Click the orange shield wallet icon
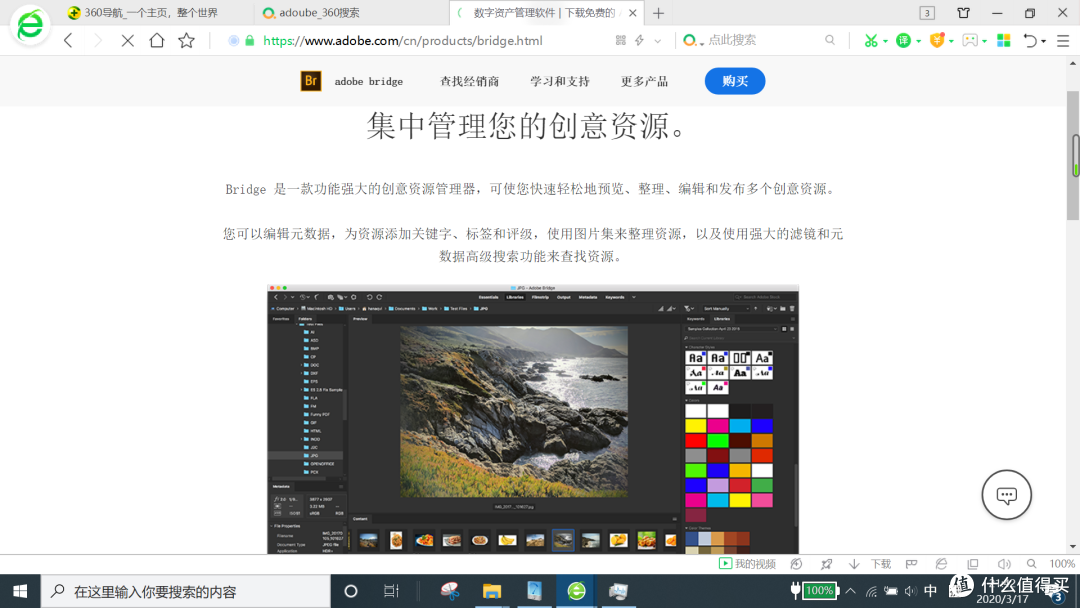 tap(937, 41)
